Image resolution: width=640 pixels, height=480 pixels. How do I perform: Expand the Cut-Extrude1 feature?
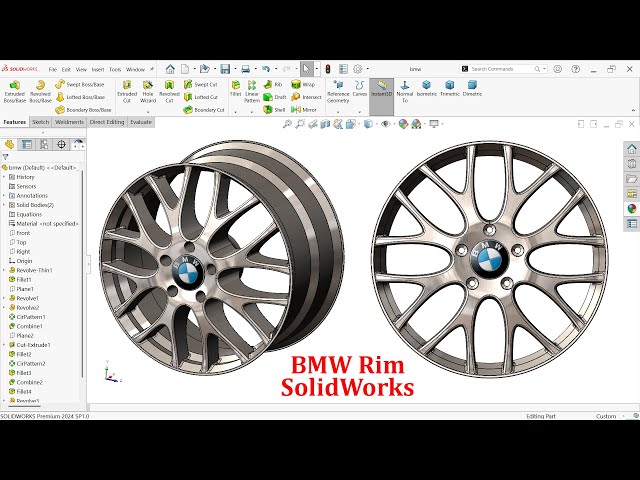coord(4,345)
